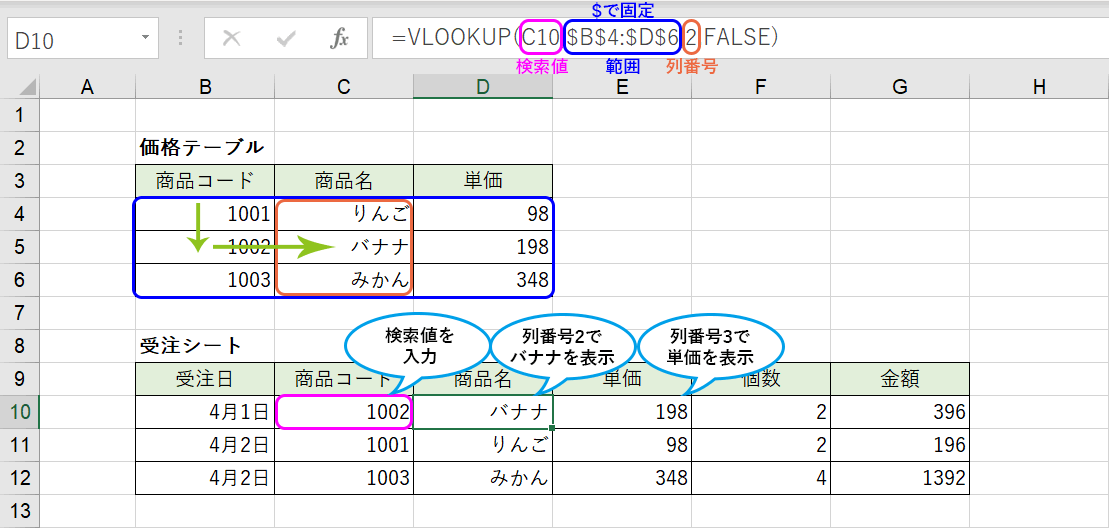Select column C header
This screenshot has width=1109, height=528.
click(x=344, y=86)
